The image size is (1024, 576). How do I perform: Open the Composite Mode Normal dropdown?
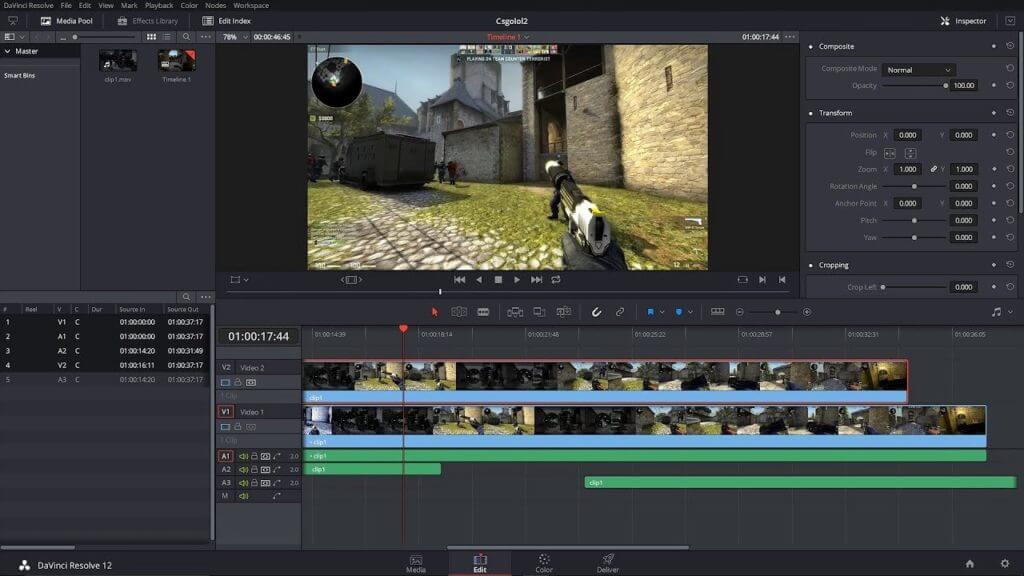click(x=918, y=70)
